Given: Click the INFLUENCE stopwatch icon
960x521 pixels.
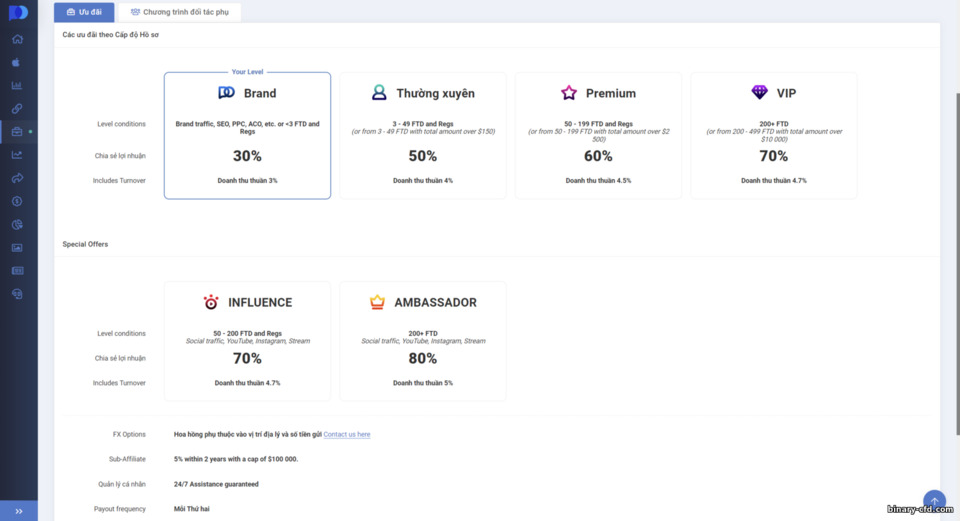Looking at the screenshot, I should tap(211, 302).
